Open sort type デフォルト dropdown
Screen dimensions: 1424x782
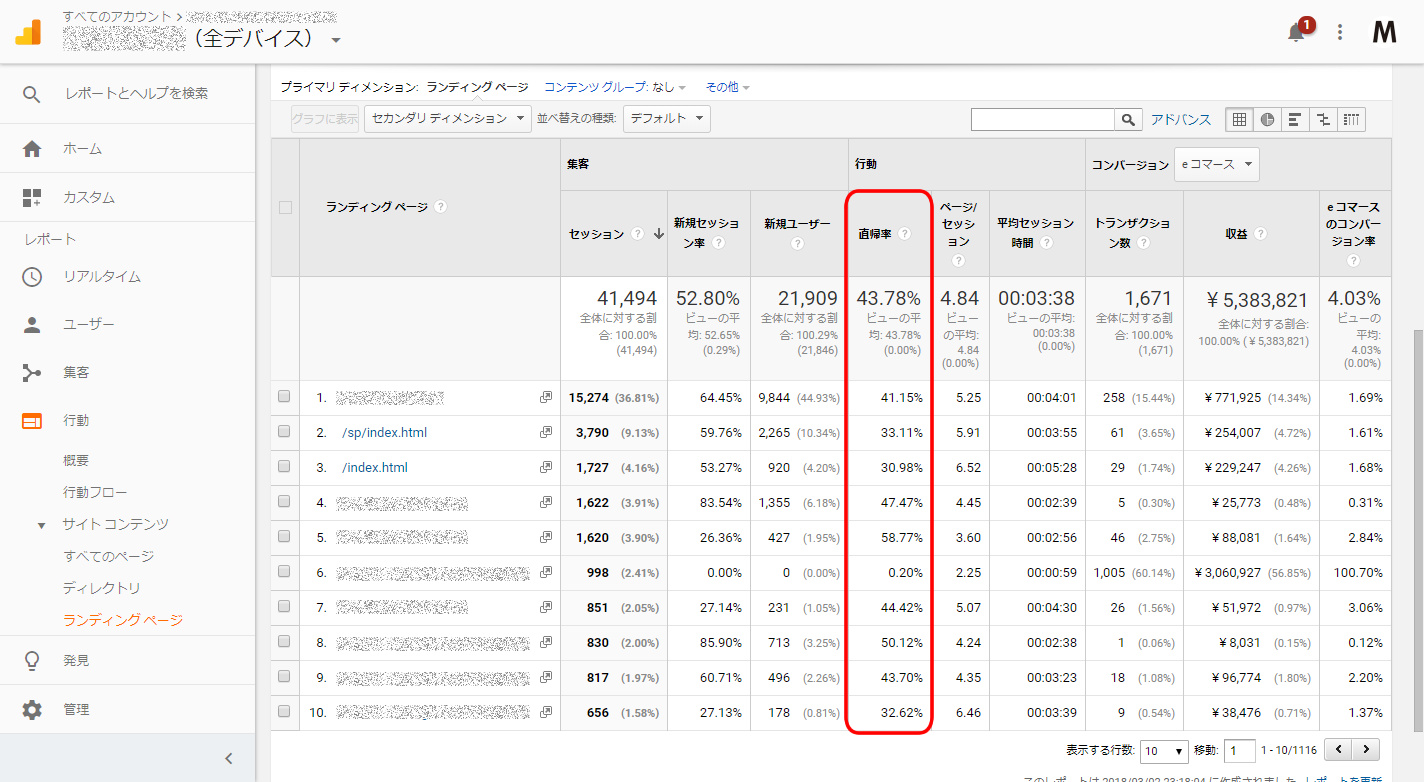(666, 118)
